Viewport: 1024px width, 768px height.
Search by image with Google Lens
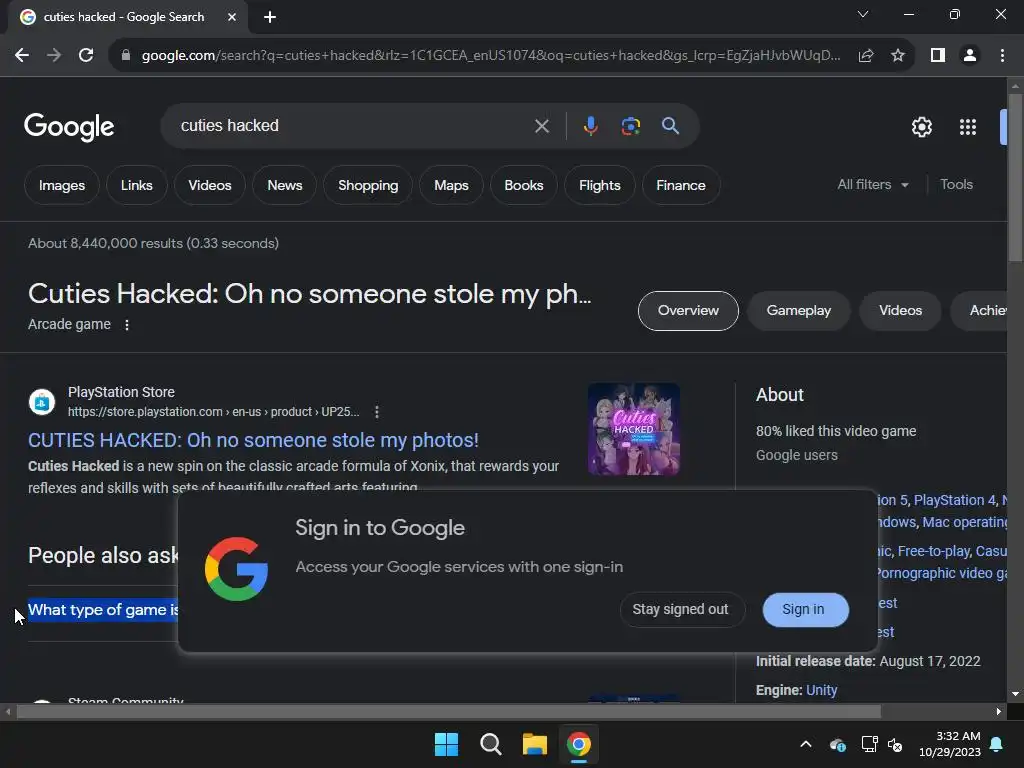coord(631,125)
